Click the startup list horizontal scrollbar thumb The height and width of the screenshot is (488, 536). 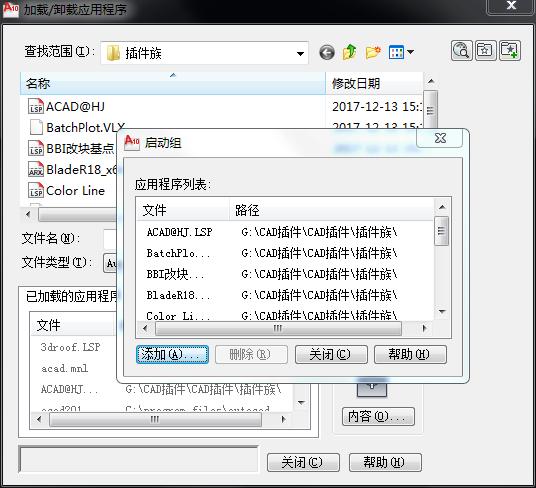tap(278, 328)
